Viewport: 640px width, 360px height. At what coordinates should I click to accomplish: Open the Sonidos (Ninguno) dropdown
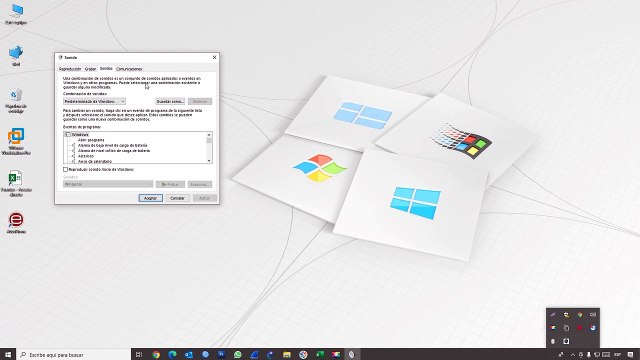108,184
